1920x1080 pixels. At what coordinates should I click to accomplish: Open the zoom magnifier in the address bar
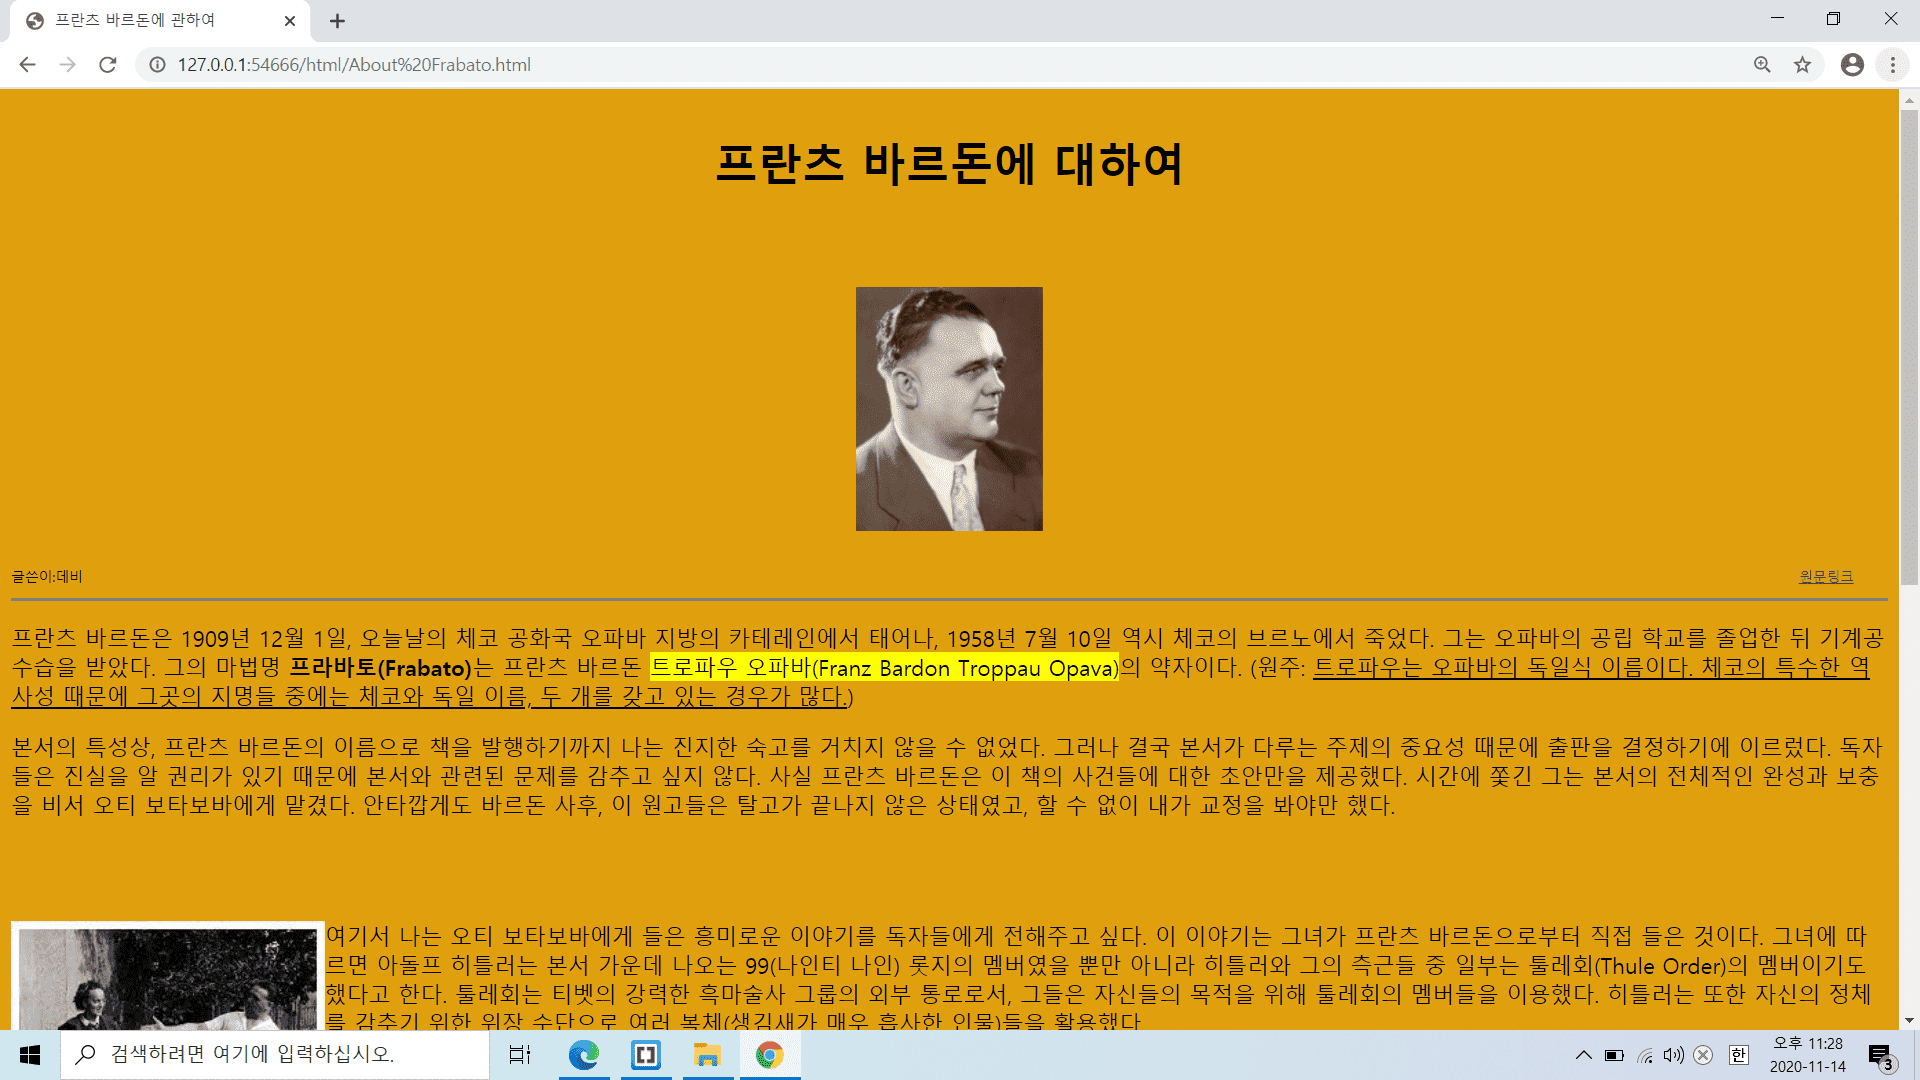[1761, 64]
